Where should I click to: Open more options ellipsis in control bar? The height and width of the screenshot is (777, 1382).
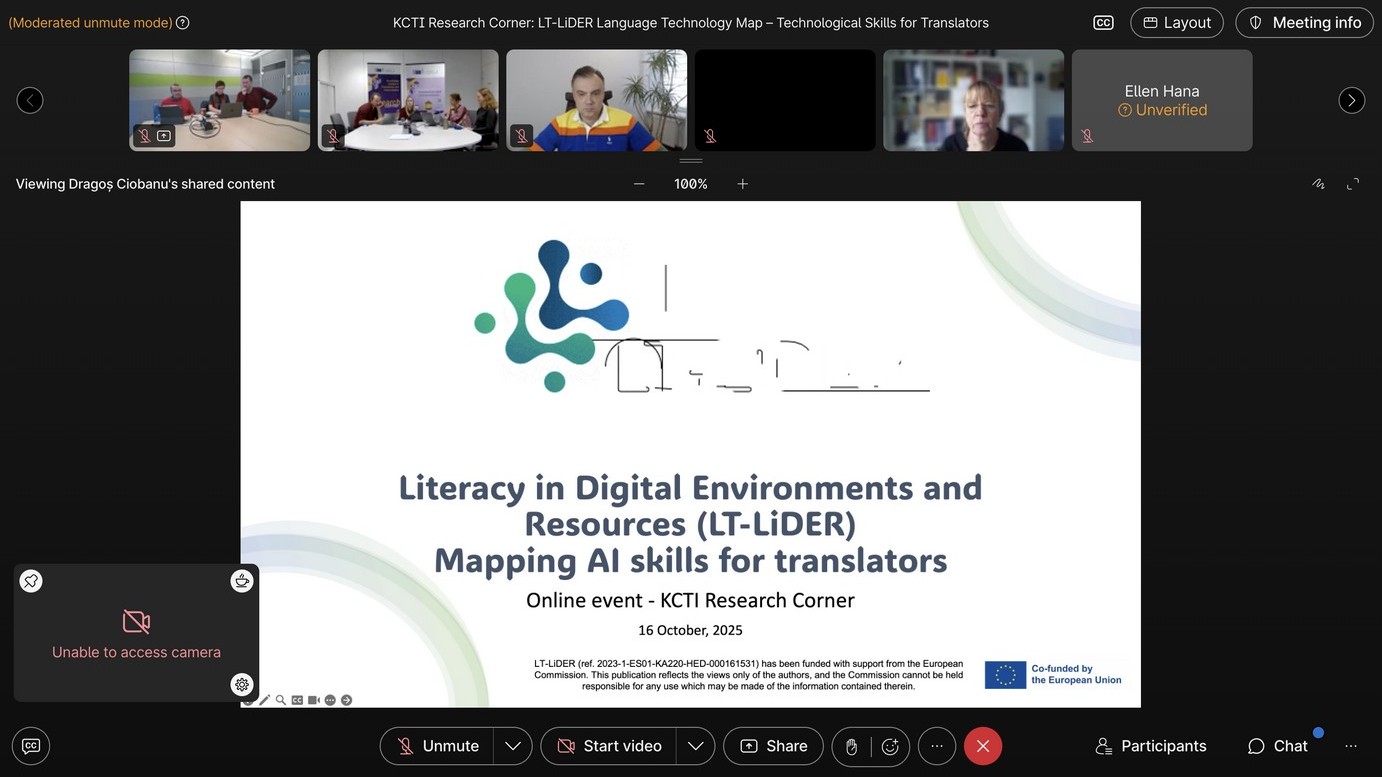tap(937, 746)
